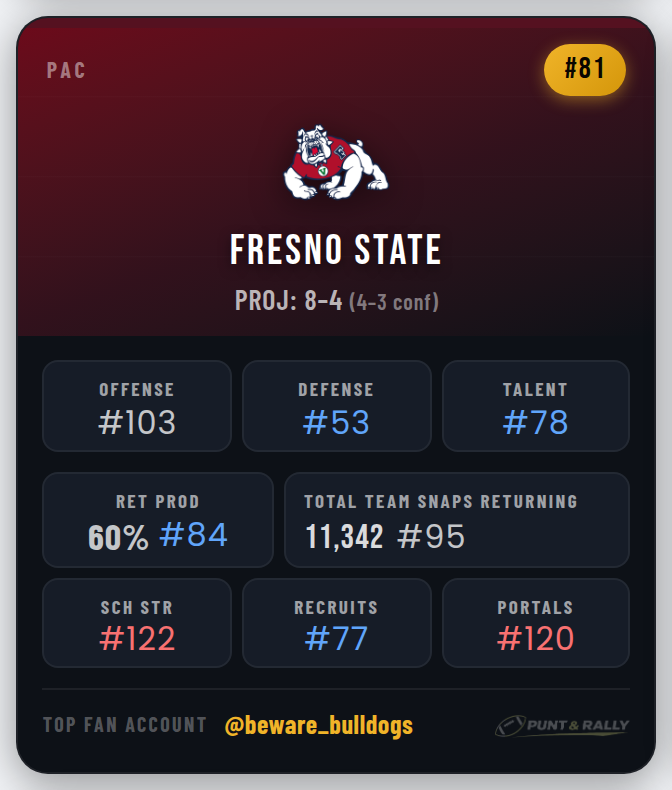Screen dimensions: 672x790
Task: Select Total Team Snaps Returning card
Action: click(457, 520)
